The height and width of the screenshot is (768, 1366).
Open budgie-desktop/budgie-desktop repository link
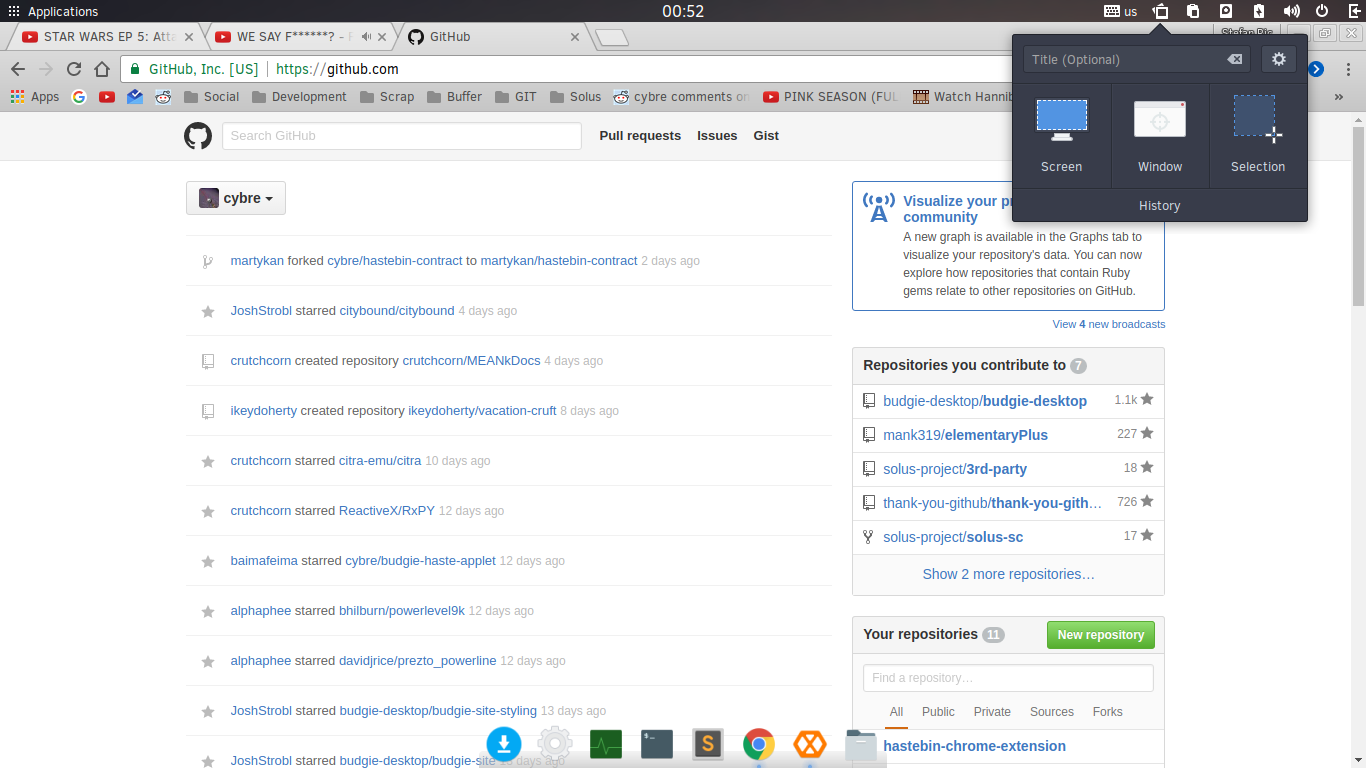pyautogui.click(x=985, y=401)
